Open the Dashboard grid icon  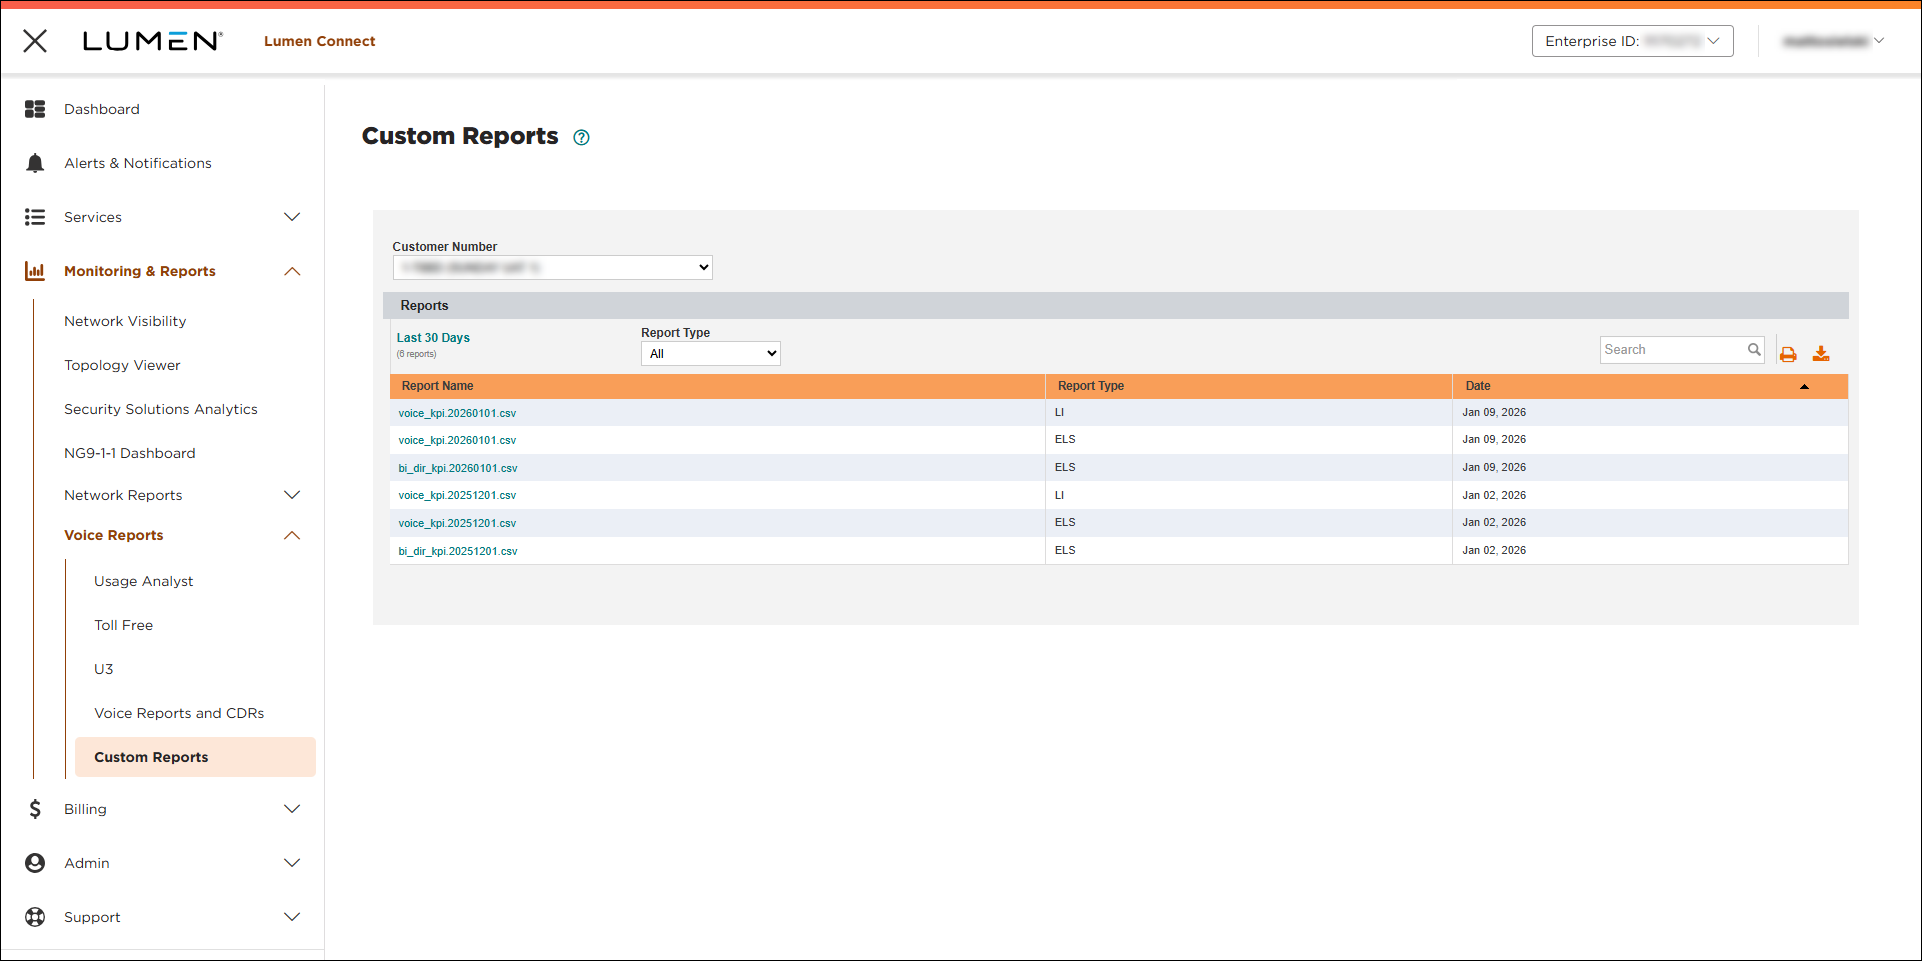[x=35, y=108]
